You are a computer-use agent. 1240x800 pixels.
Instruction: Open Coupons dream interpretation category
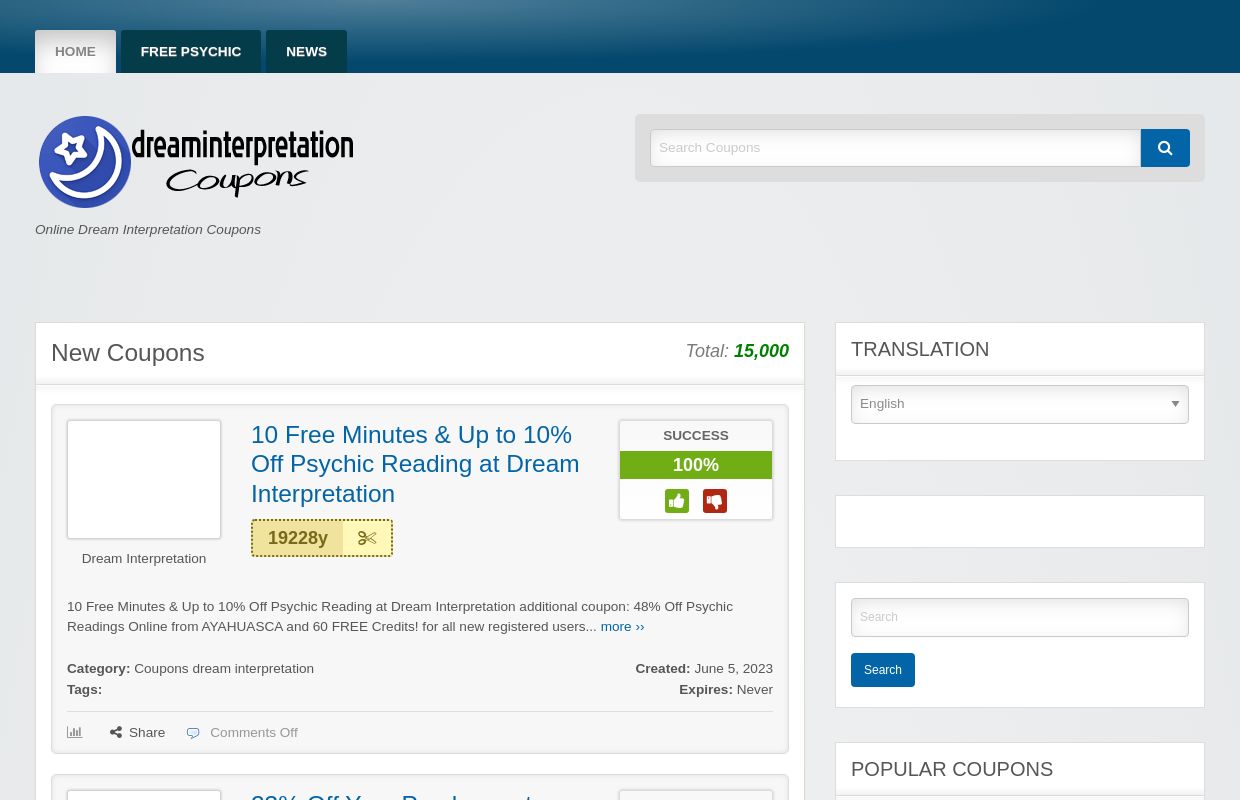click(x=224, y=669)
